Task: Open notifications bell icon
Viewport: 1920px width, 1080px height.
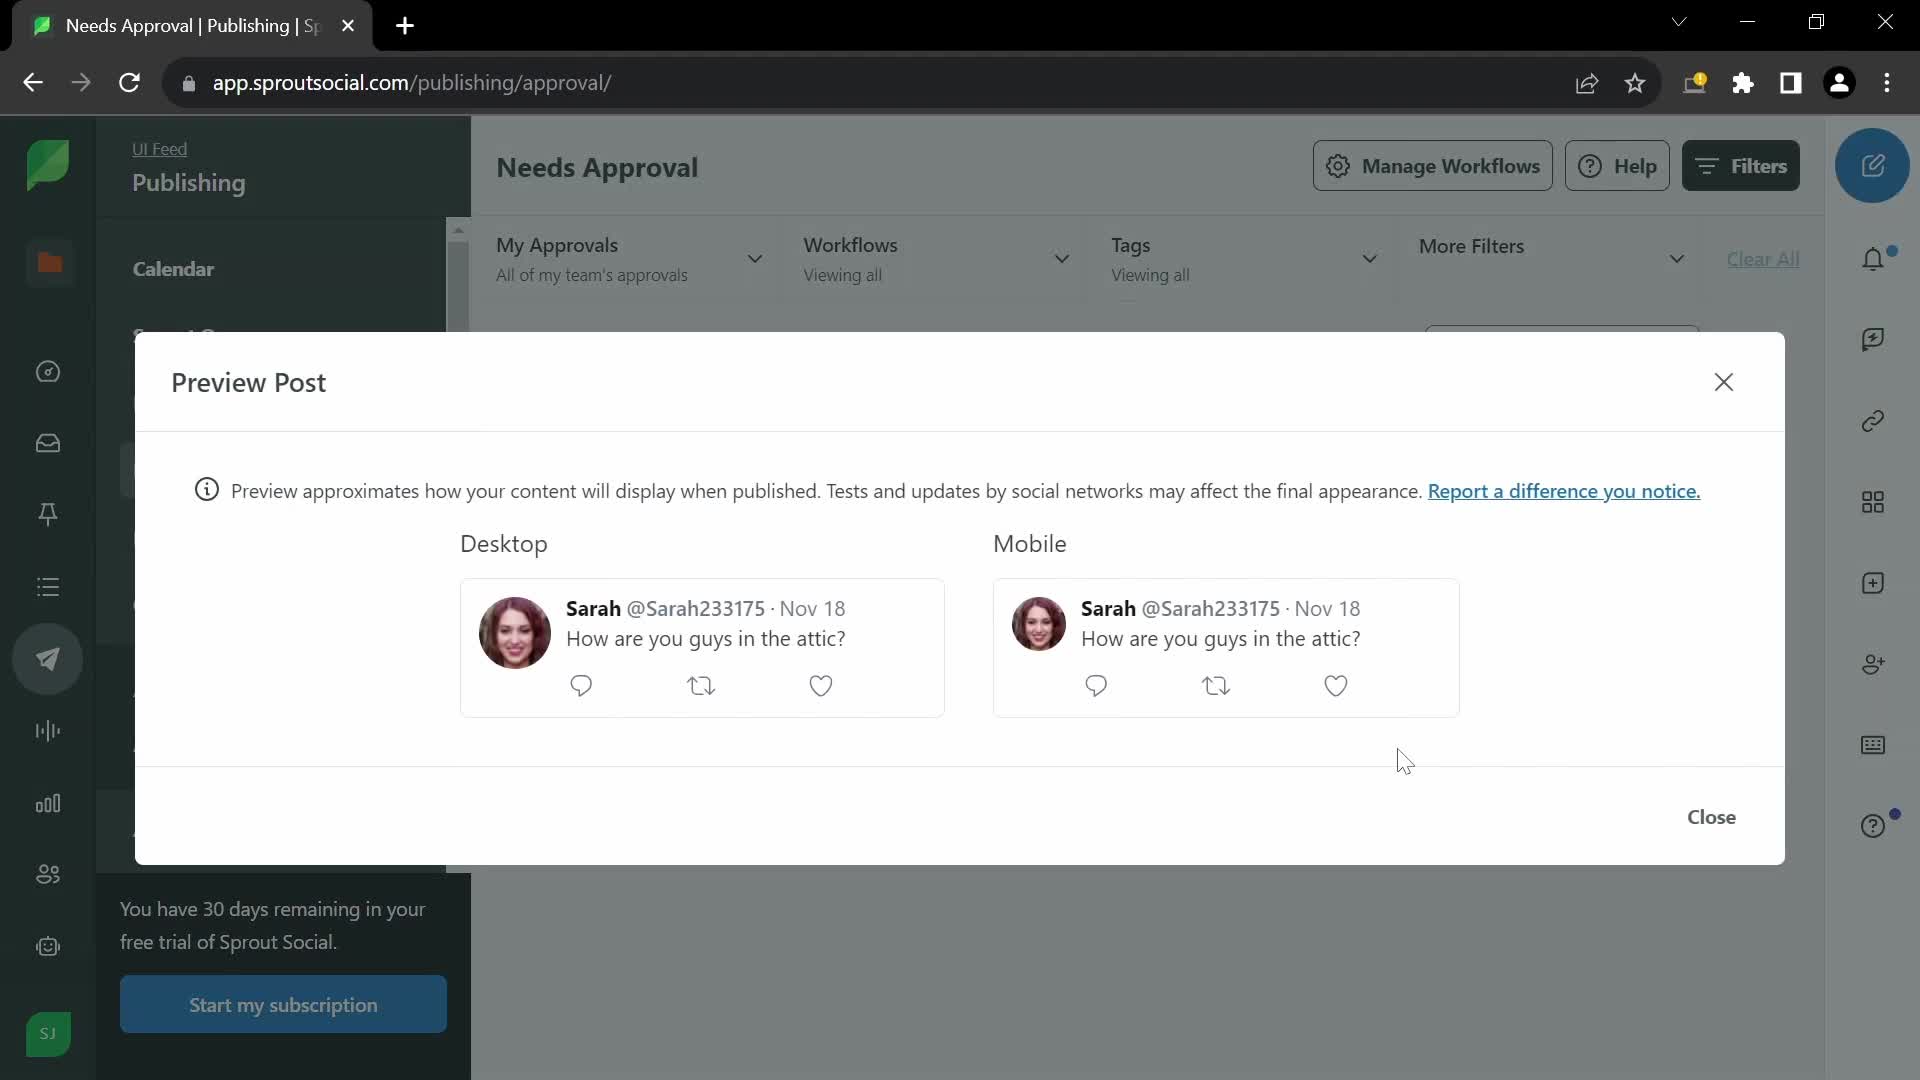Action: (1873, 259)
